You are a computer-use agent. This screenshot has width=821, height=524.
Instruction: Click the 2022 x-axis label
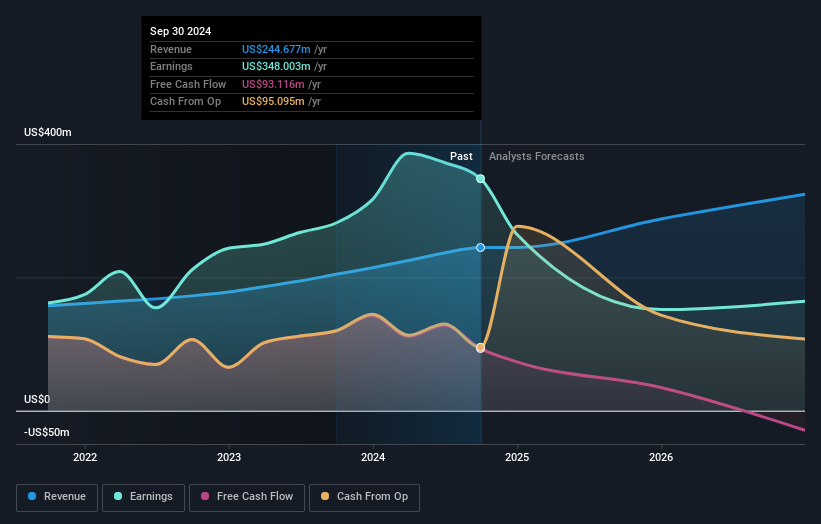85,457
